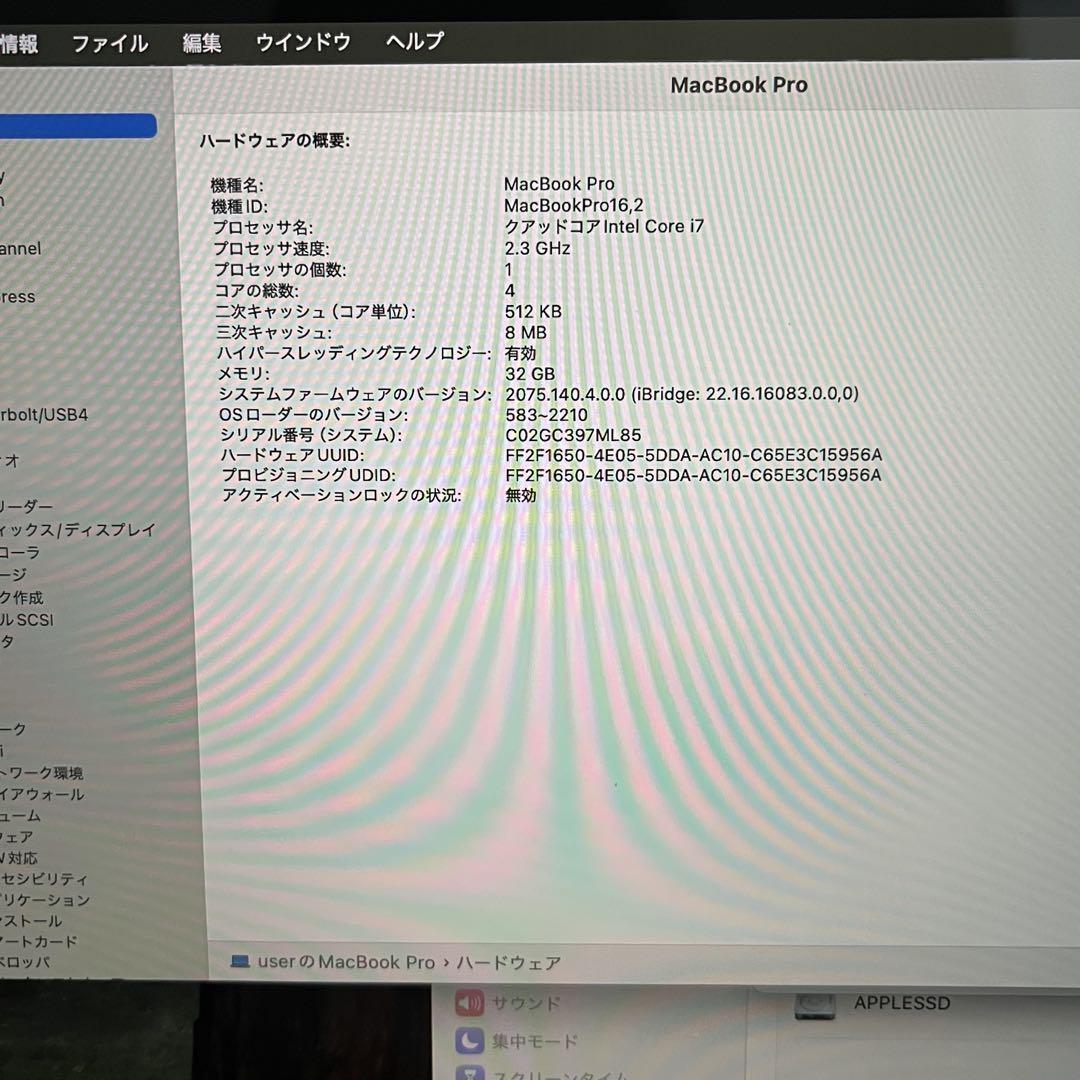Click userのMacBook Pro in the path bar
Screen dimensions: 1080x1080
tap(346, 962)
